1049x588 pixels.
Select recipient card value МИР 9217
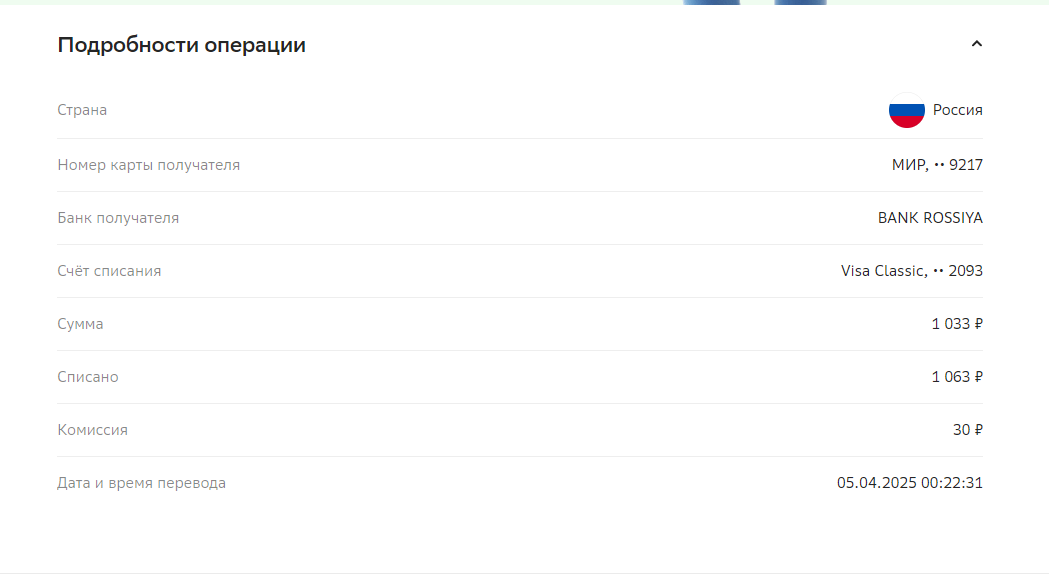[x=937, y=165]
